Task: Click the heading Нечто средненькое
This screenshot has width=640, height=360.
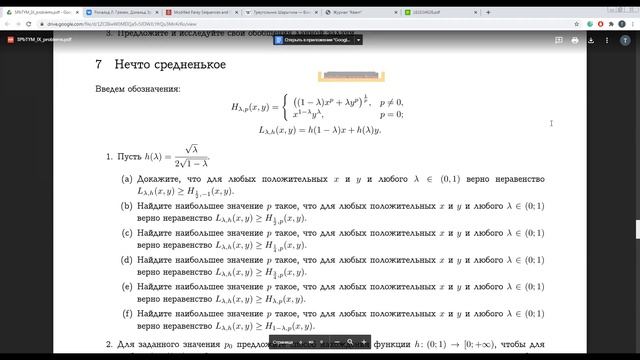Action: (x=170, y=64)
